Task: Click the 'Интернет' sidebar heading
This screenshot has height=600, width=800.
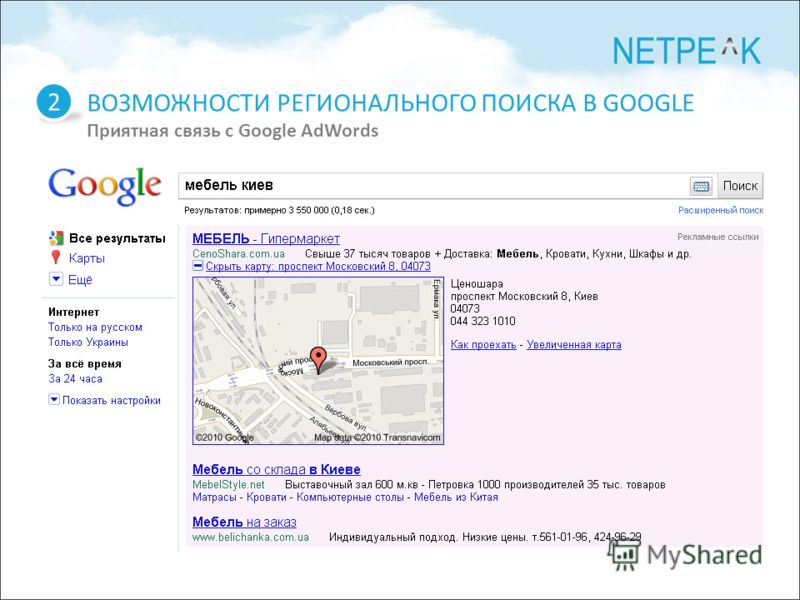Action: [x=73, y=312]
